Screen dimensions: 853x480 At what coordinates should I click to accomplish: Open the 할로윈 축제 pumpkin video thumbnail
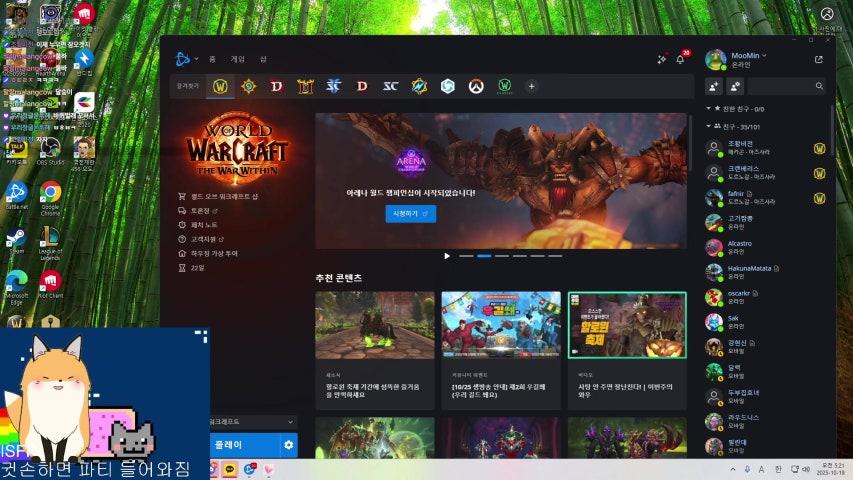(x=627, y=325)
